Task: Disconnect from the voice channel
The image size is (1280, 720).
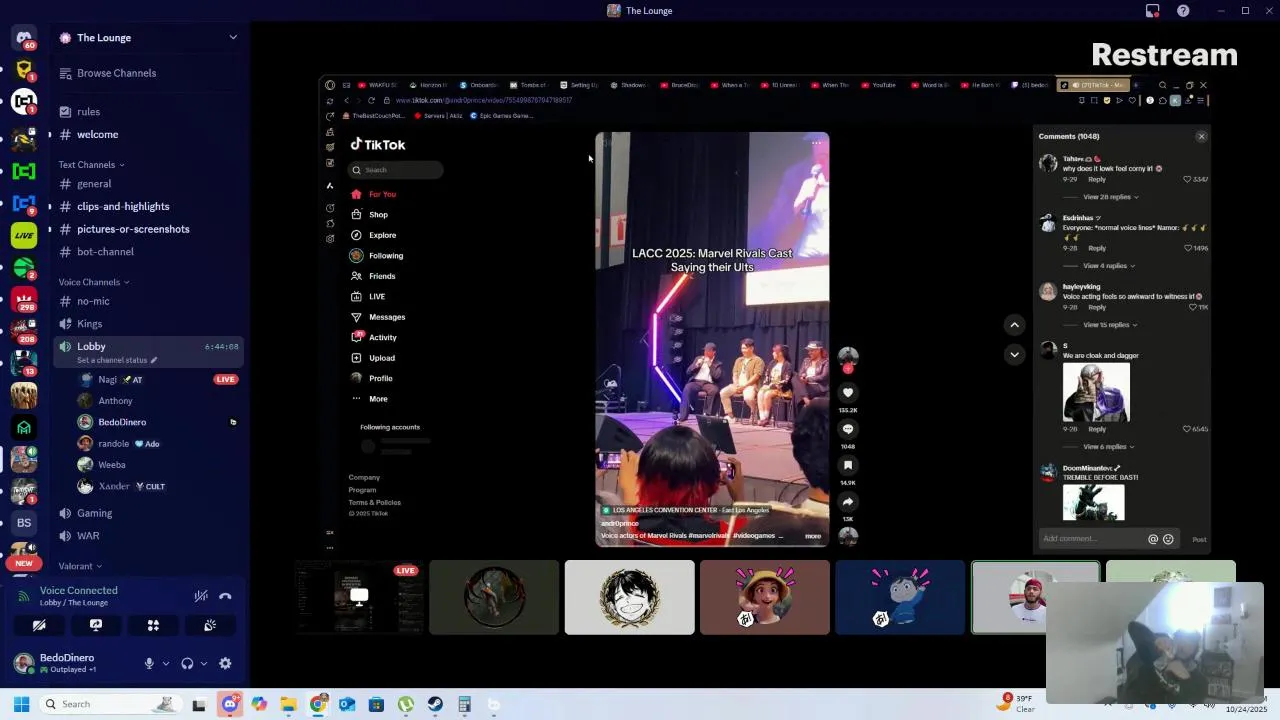Action: tap(225, 596)
